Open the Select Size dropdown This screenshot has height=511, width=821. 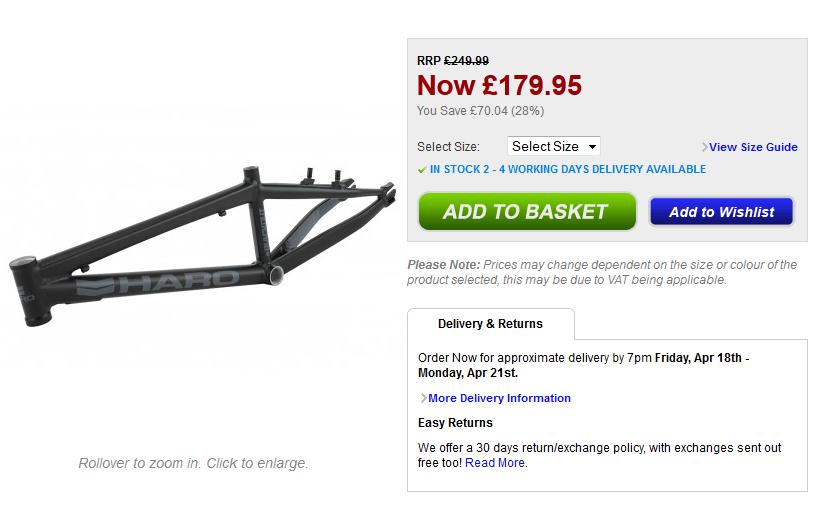[x=553, y=147]
